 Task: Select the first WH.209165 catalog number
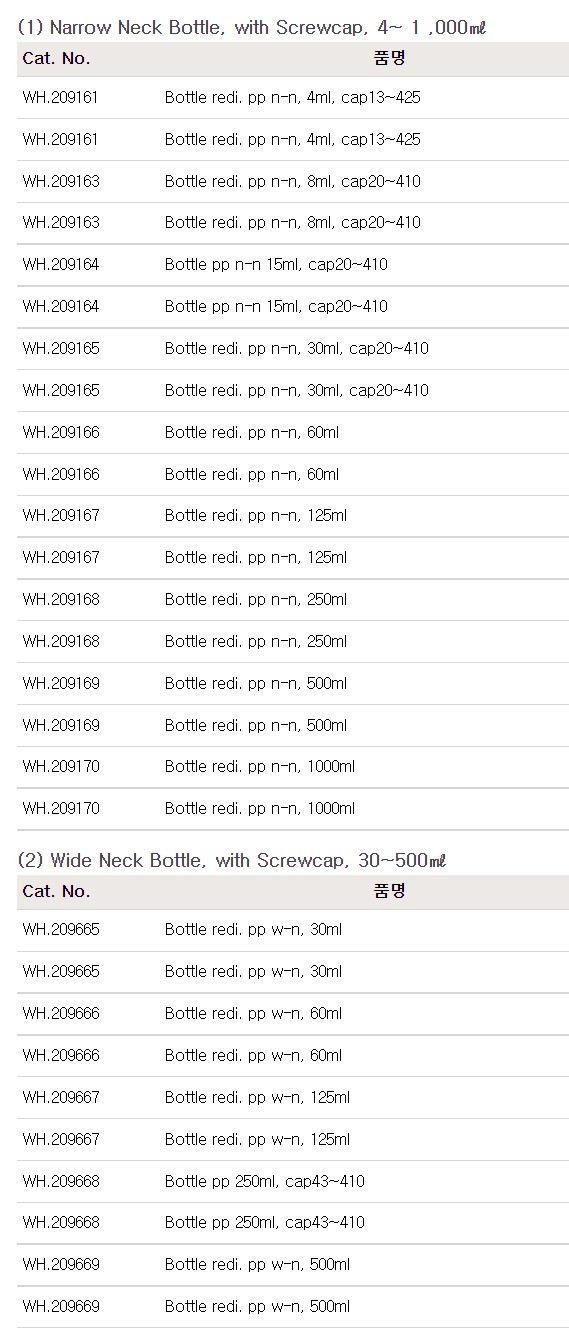(x=61, y=348)
